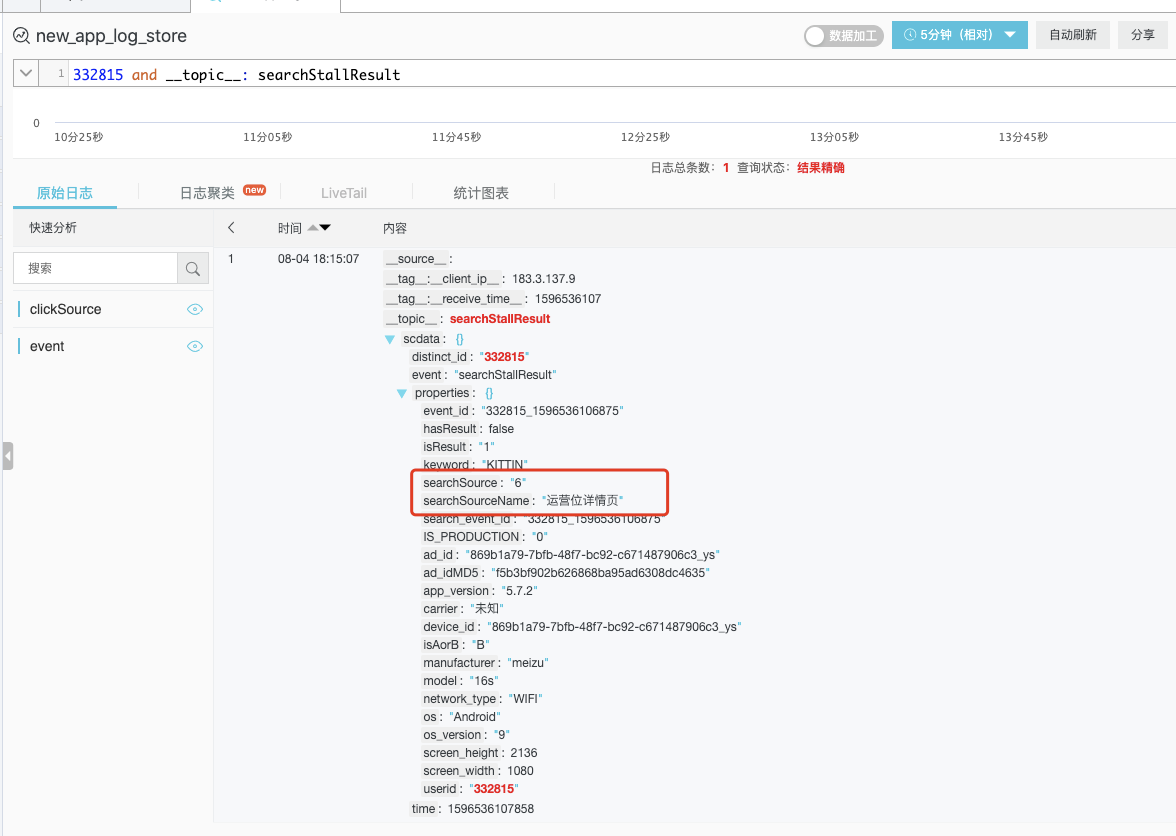The width and height of the screenshot is (1176, 836).
Task: Select the clickSource field
Action: tap(65, 309)
